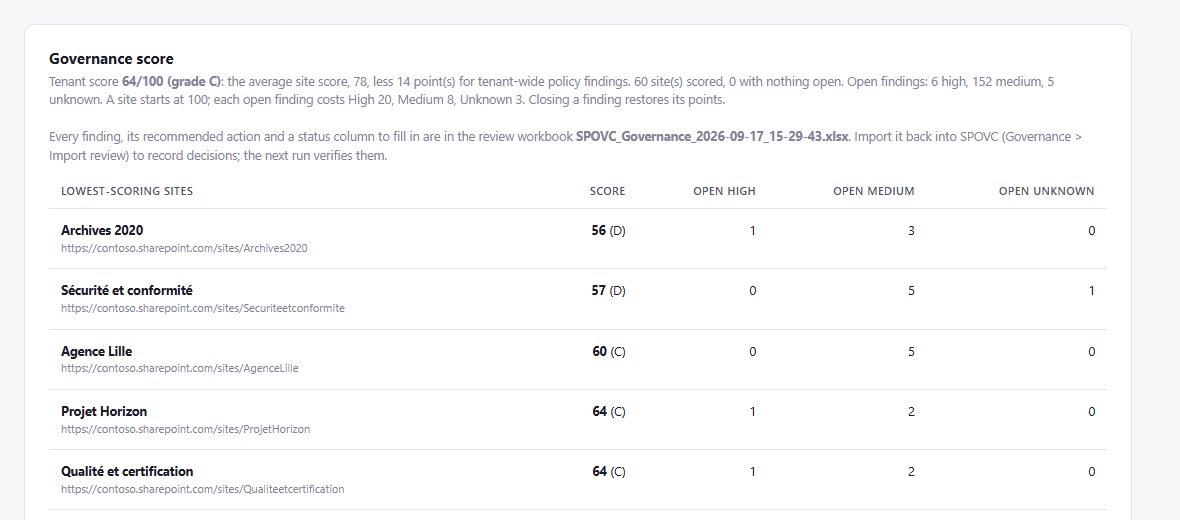Viewport: 1180px width, 520px height.
Task: Click the Lowest-scoring sites column header
Action: 127,191
